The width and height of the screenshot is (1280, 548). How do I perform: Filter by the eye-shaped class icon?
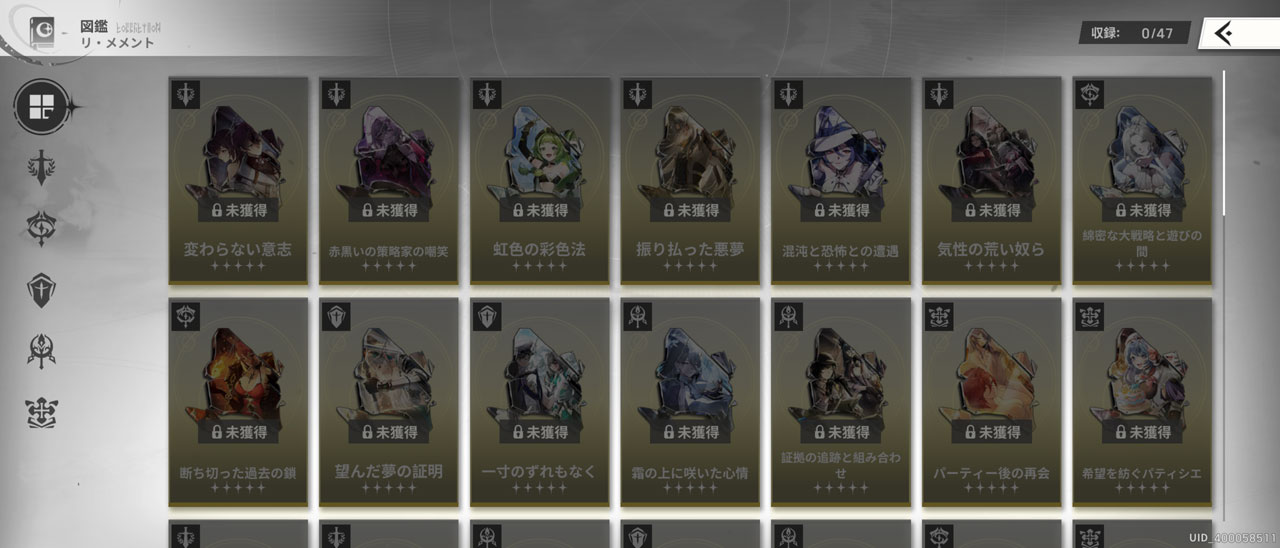coord(42,229)
